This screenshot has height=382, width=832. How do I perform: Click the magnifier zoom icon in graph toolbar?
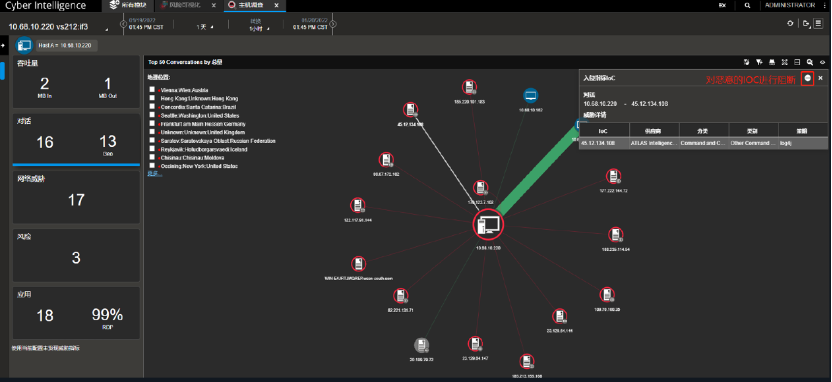(x=810, y=62)
